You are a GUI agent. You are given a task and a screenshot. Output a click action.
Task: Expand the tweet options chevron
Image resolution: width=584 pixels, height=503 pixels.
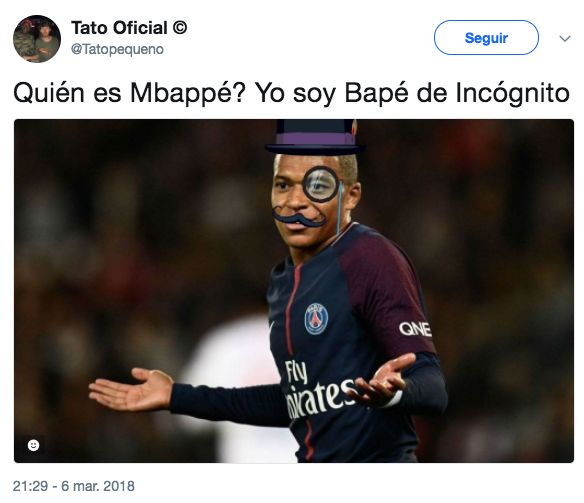(565, 38)
